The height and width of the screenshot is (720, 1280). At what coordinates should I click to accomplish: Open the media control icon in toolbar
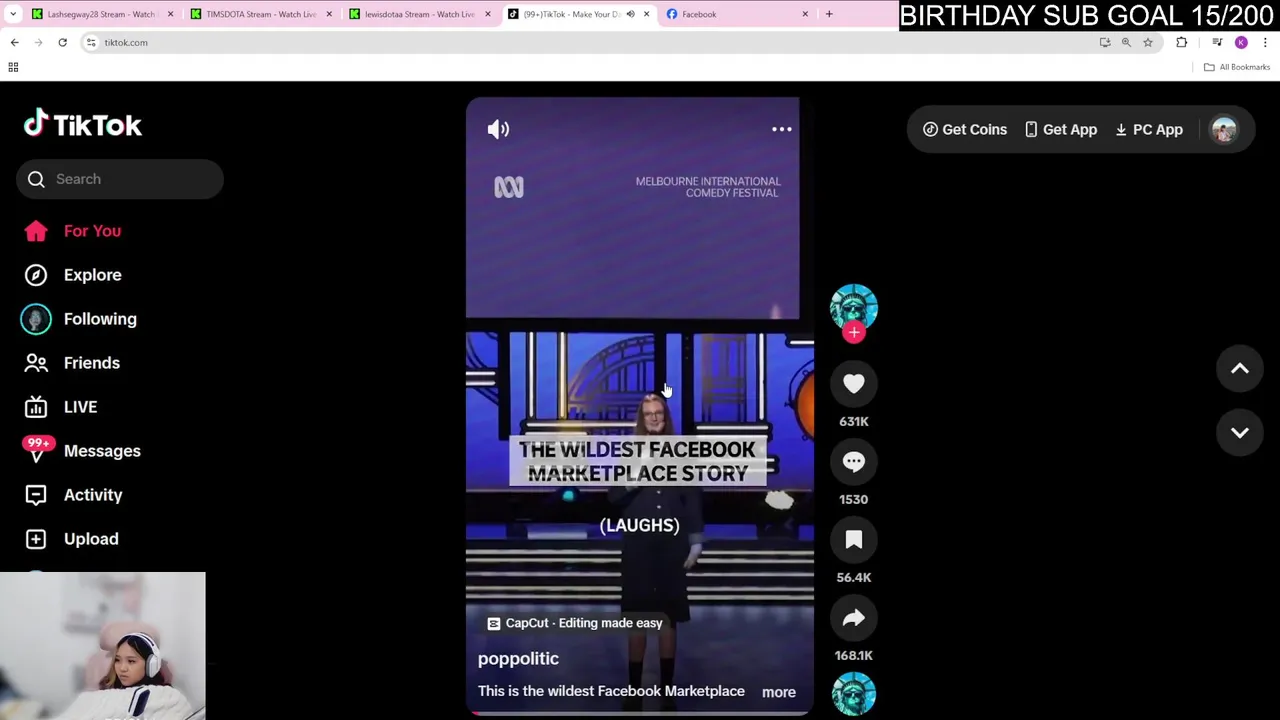(1217, 42)
